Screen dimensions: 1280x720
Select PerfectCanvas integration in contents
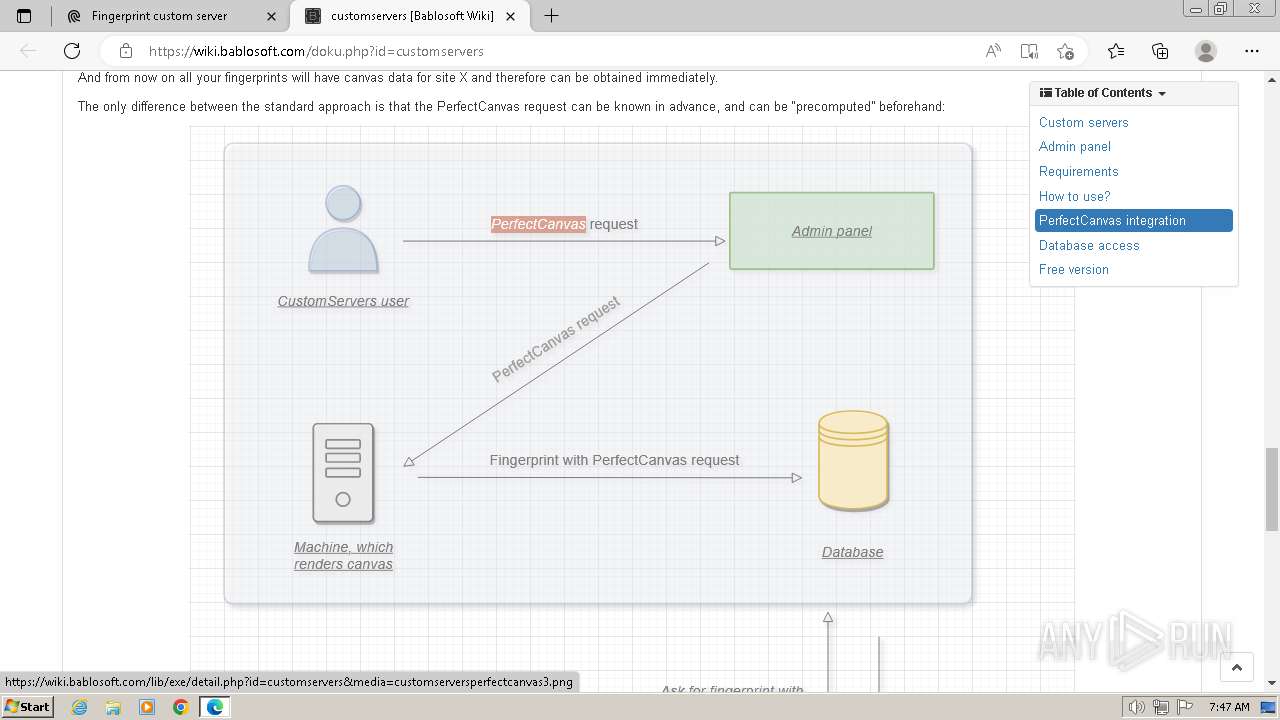click(1133, 221)
